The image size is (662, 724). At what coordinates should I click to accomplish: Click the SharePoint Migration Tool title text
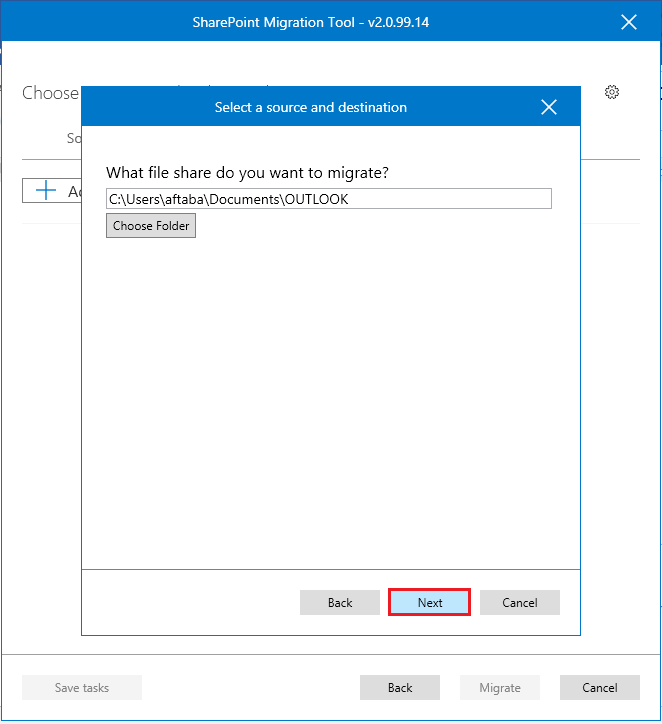tap(311, 22)
